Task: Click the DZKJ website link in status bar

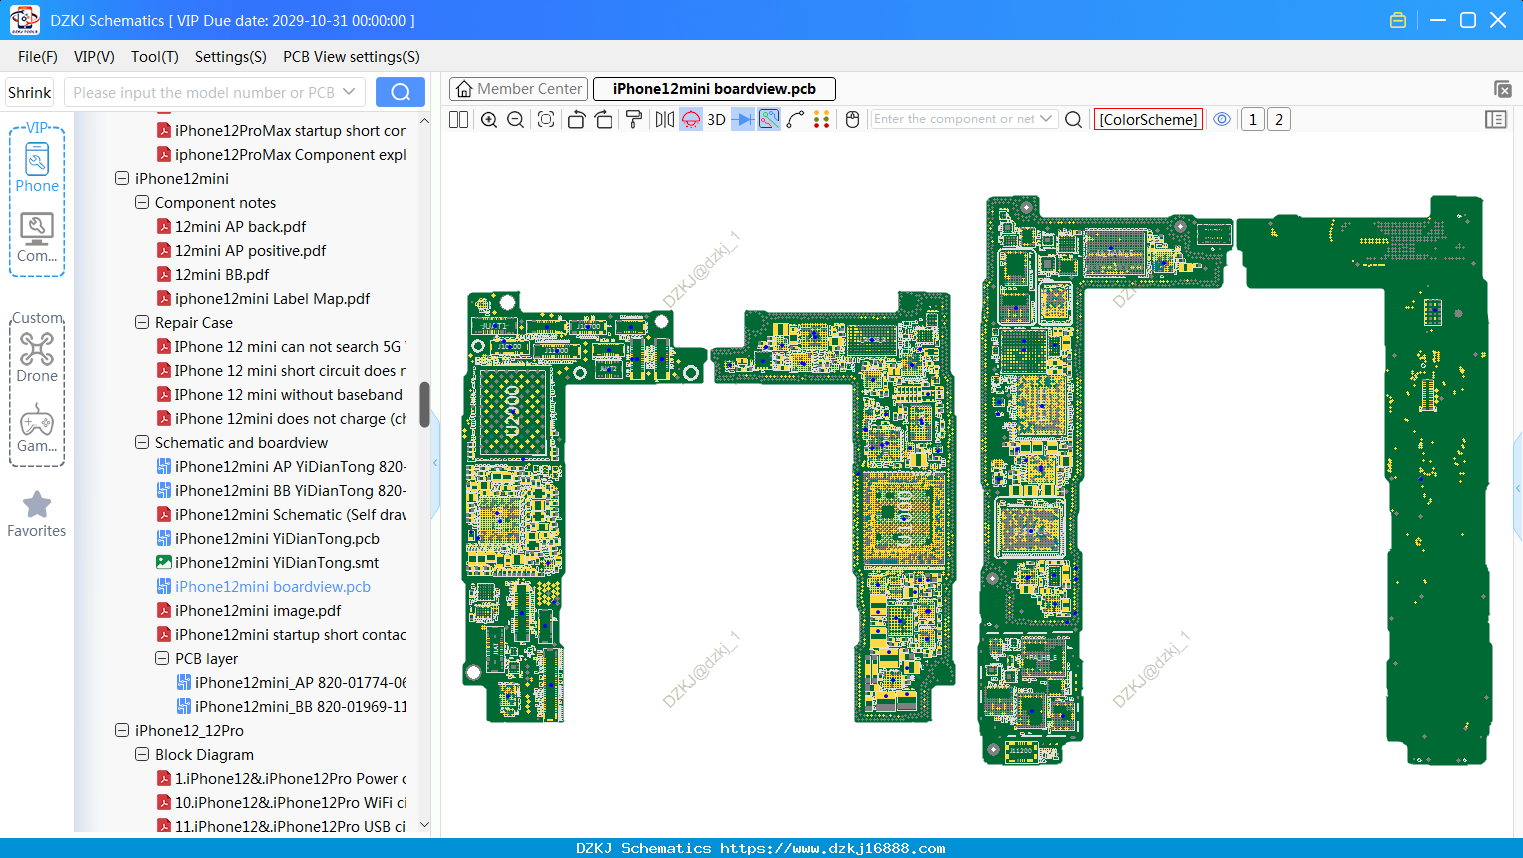Action: point(832,848)
